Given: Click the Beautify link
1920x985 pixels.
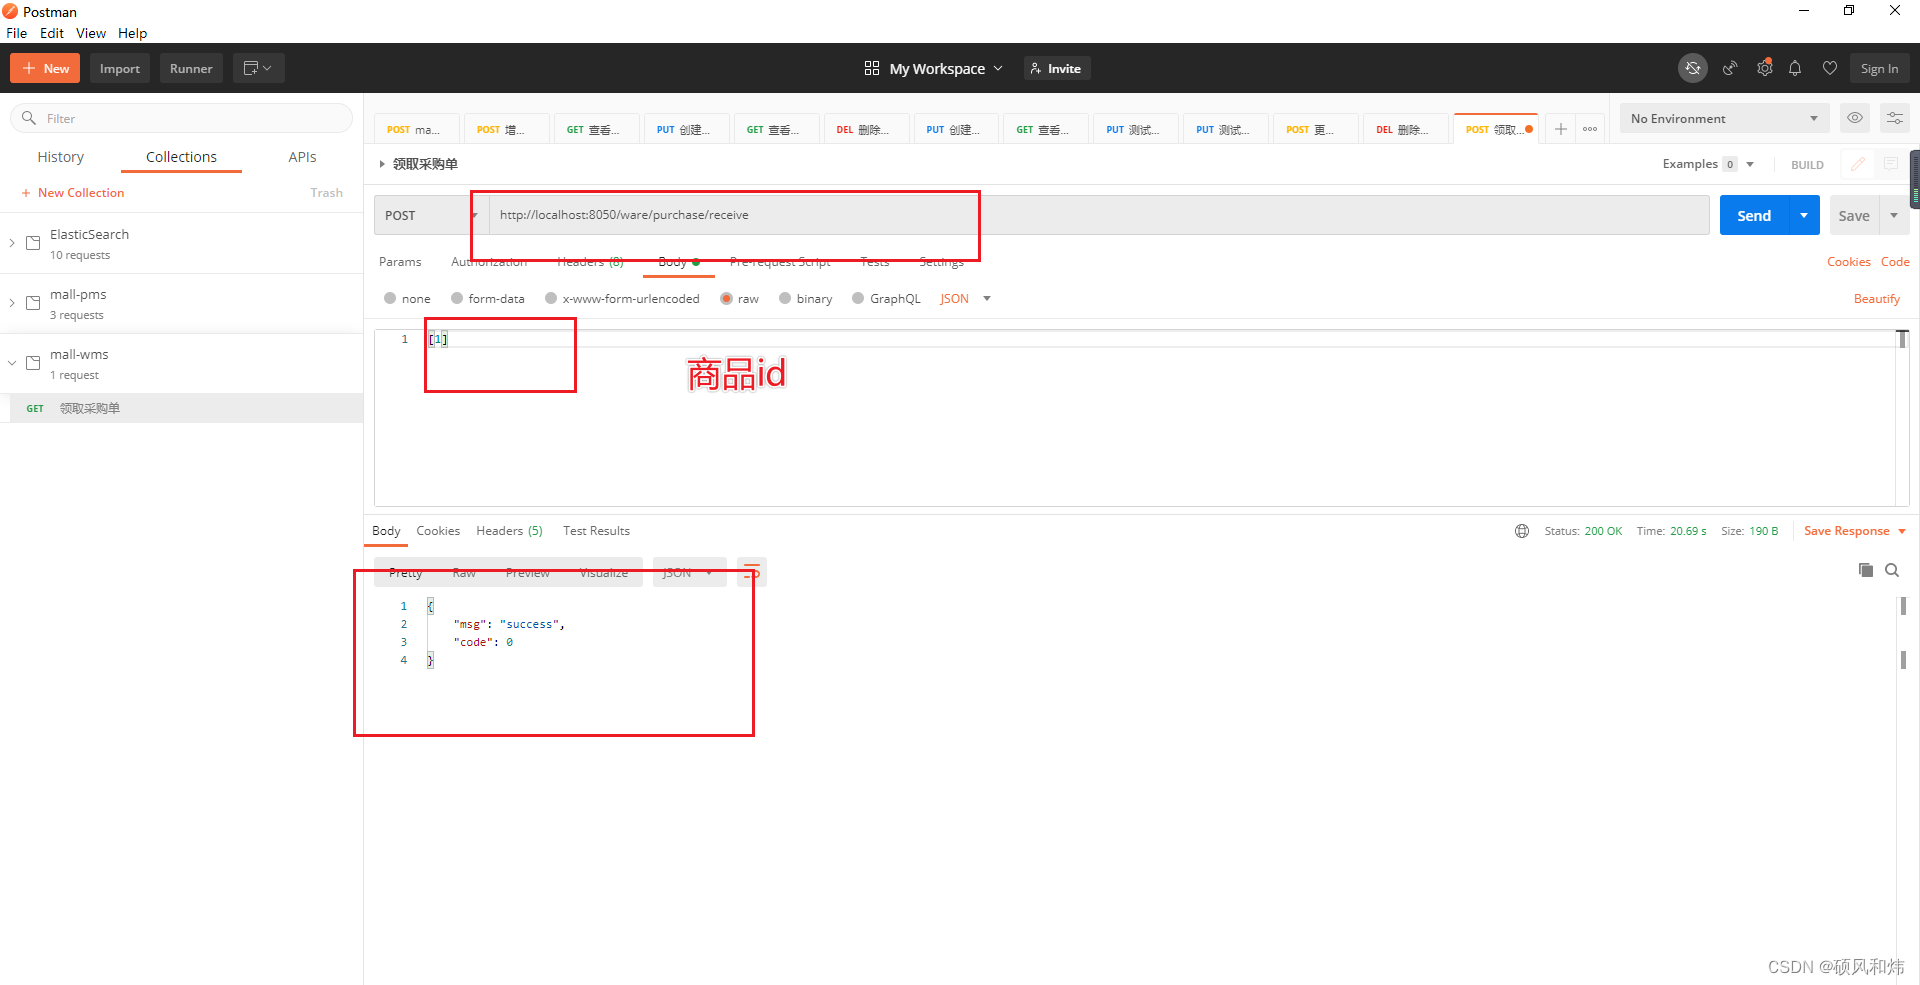Looking at the screenshot, I should 1876,298.
